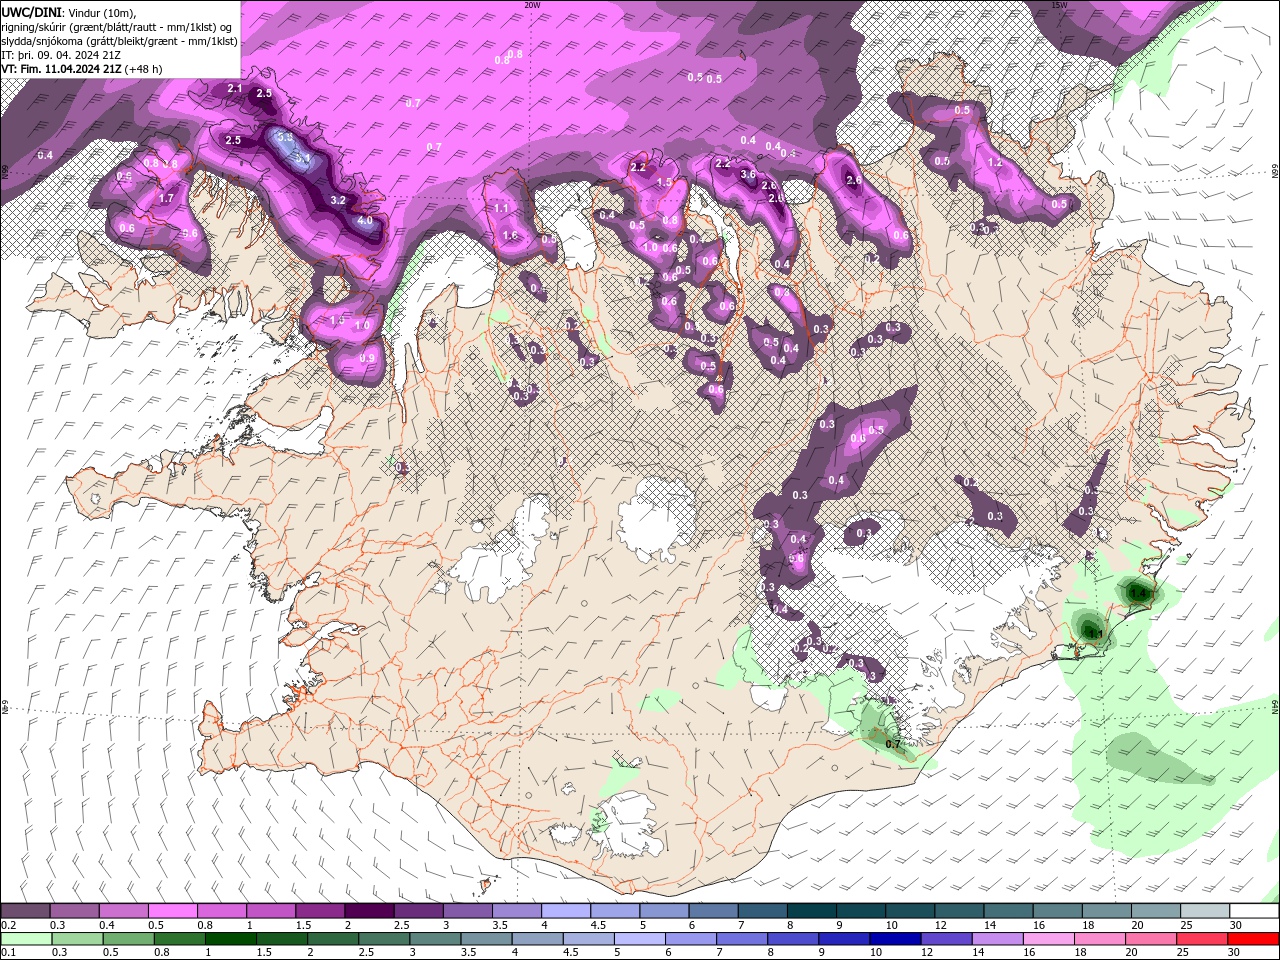Viewport: 1280px width, 960px height.
Task: Click the upper legend swatch labeled 8
Action: 812,911
